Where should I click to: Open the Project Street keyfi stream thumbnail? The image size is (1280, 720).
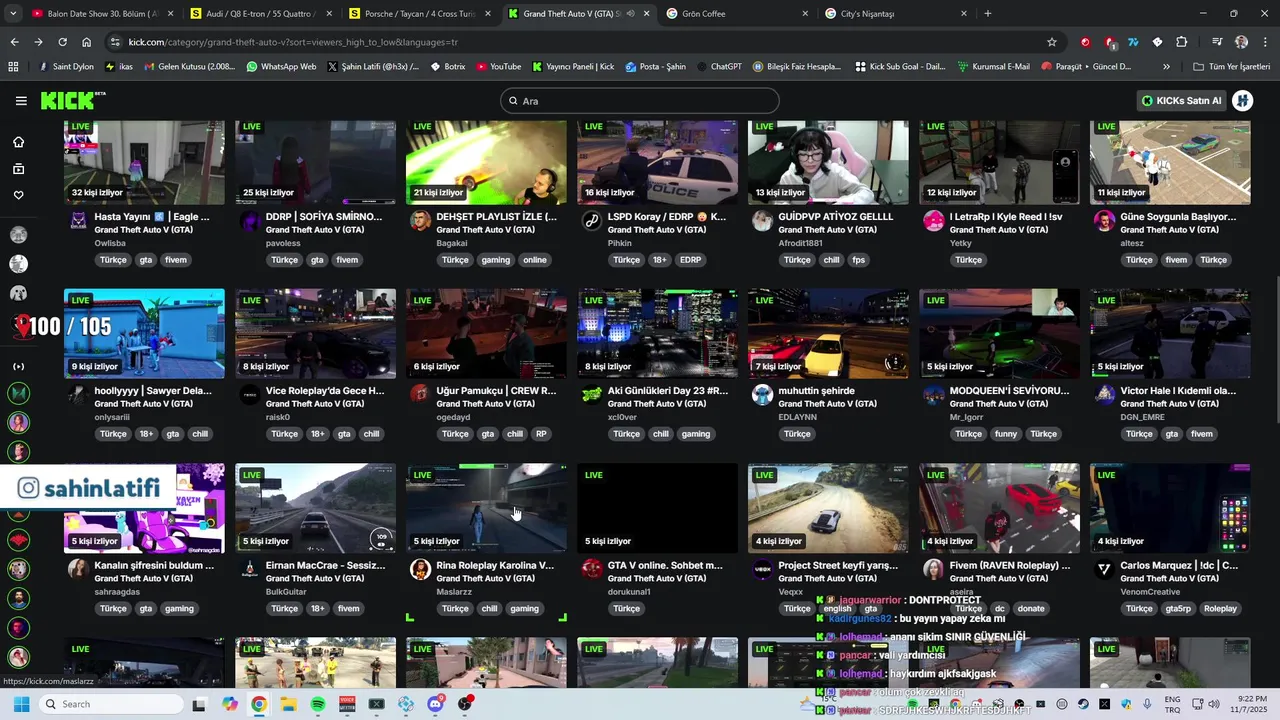tap(828, 508)
